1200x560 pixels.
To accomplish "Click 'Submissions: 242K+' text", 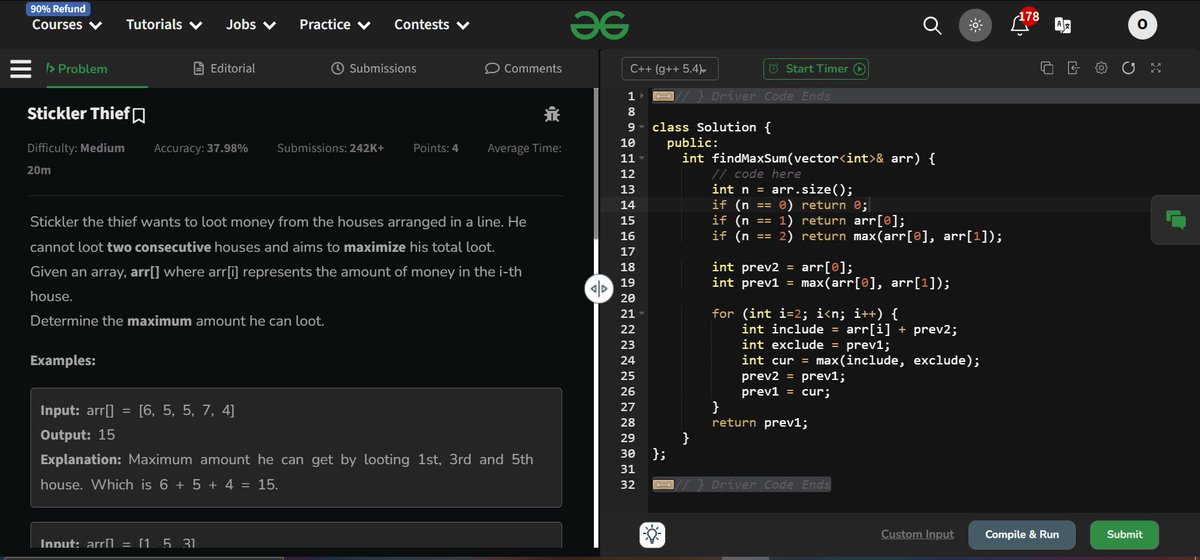I will (330, 148).
